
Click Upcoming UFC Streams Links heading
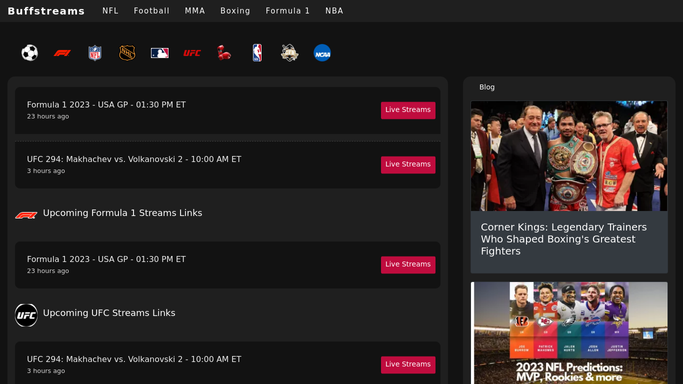point(109,313)
